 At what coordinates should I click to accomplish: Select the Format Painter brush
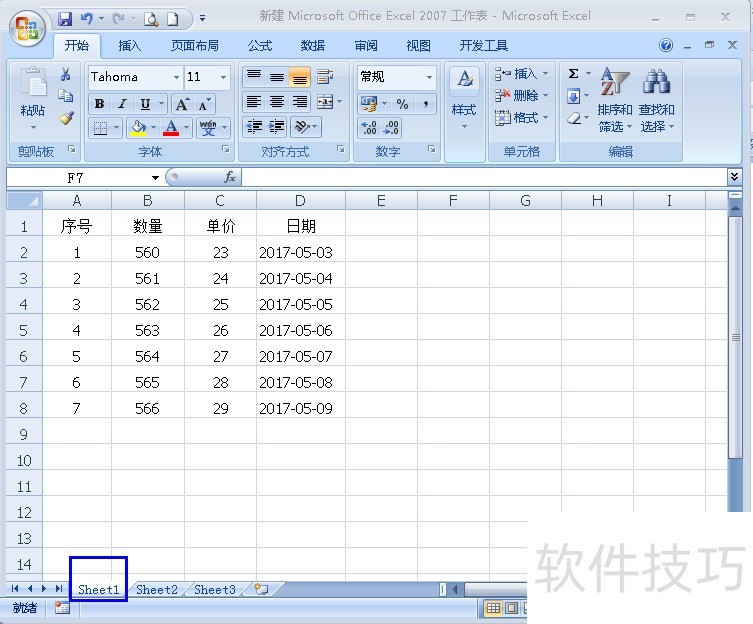click(x=66, y=118)
